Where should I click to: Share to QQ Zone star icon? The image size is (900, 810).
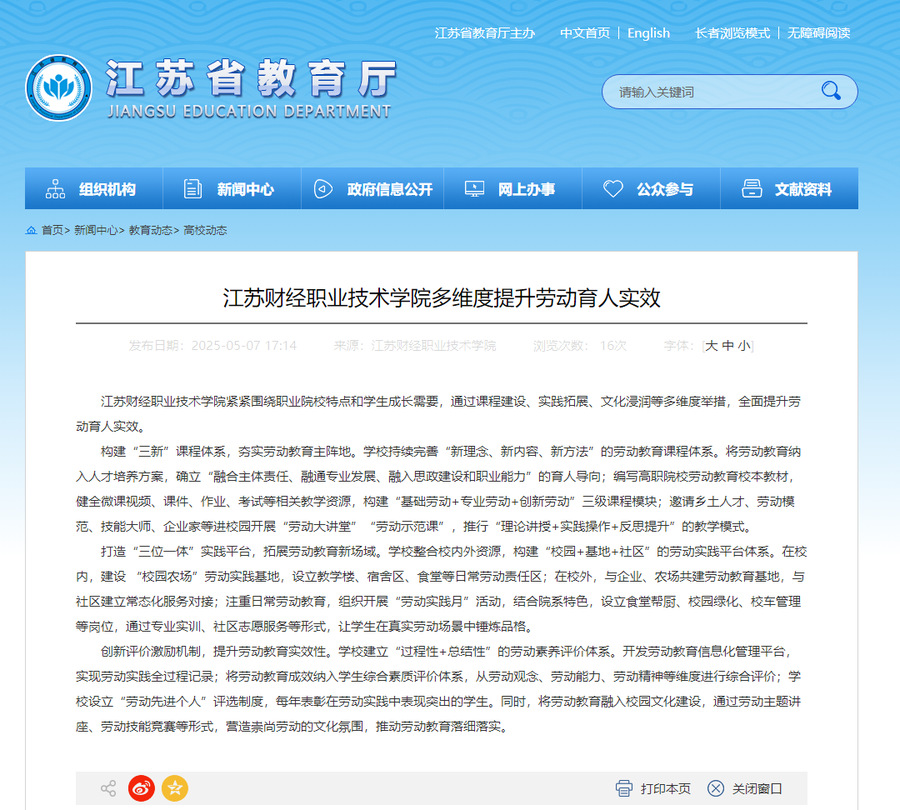(175, 789)
